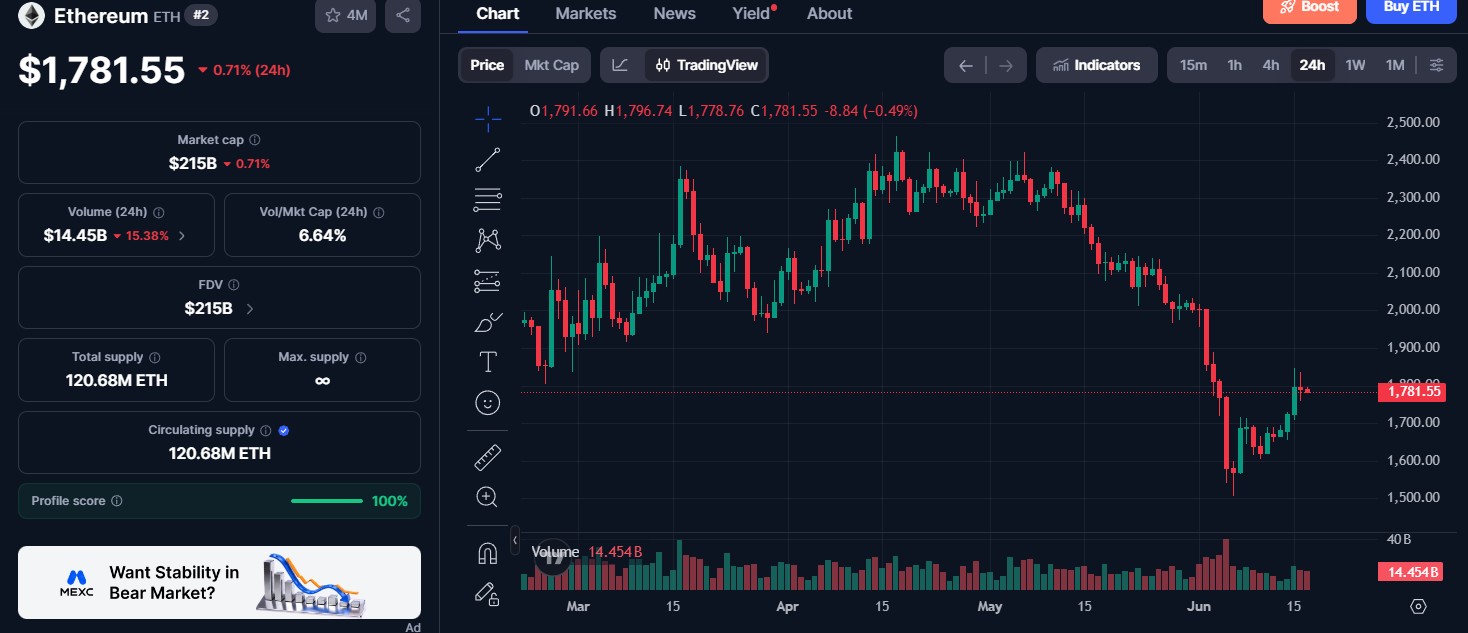Image resolution: width=1468 pixels, height=633 pixels.
Task: Click the verified badge by Circulating supply
Action: coord(284,430)
